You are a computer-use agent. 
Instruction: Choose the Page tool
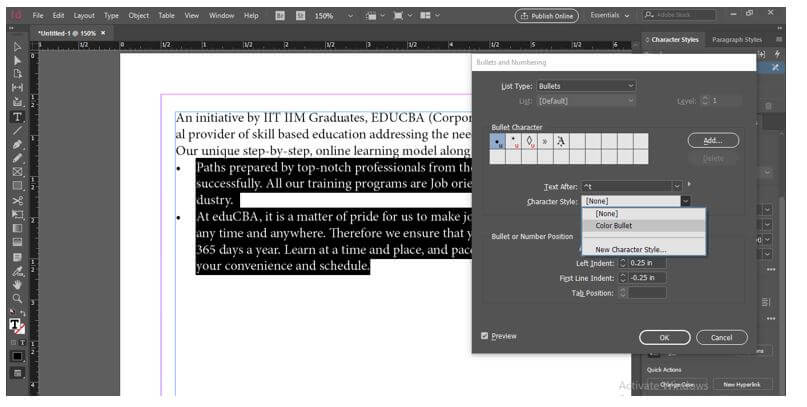tap(17, 74)
